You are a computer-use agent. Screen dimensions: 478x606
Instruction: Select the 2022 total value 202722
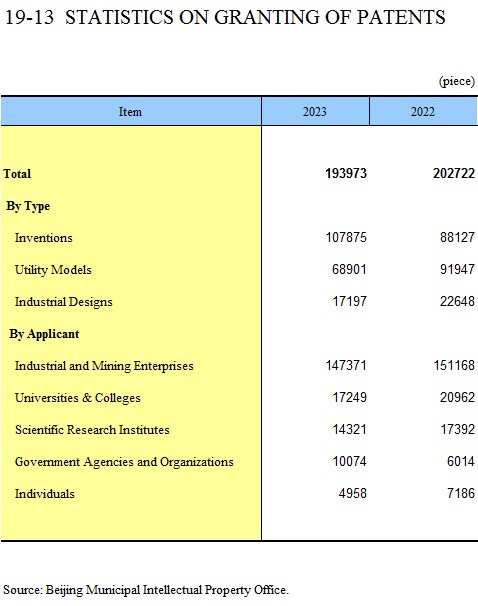(x=454, y=173)
